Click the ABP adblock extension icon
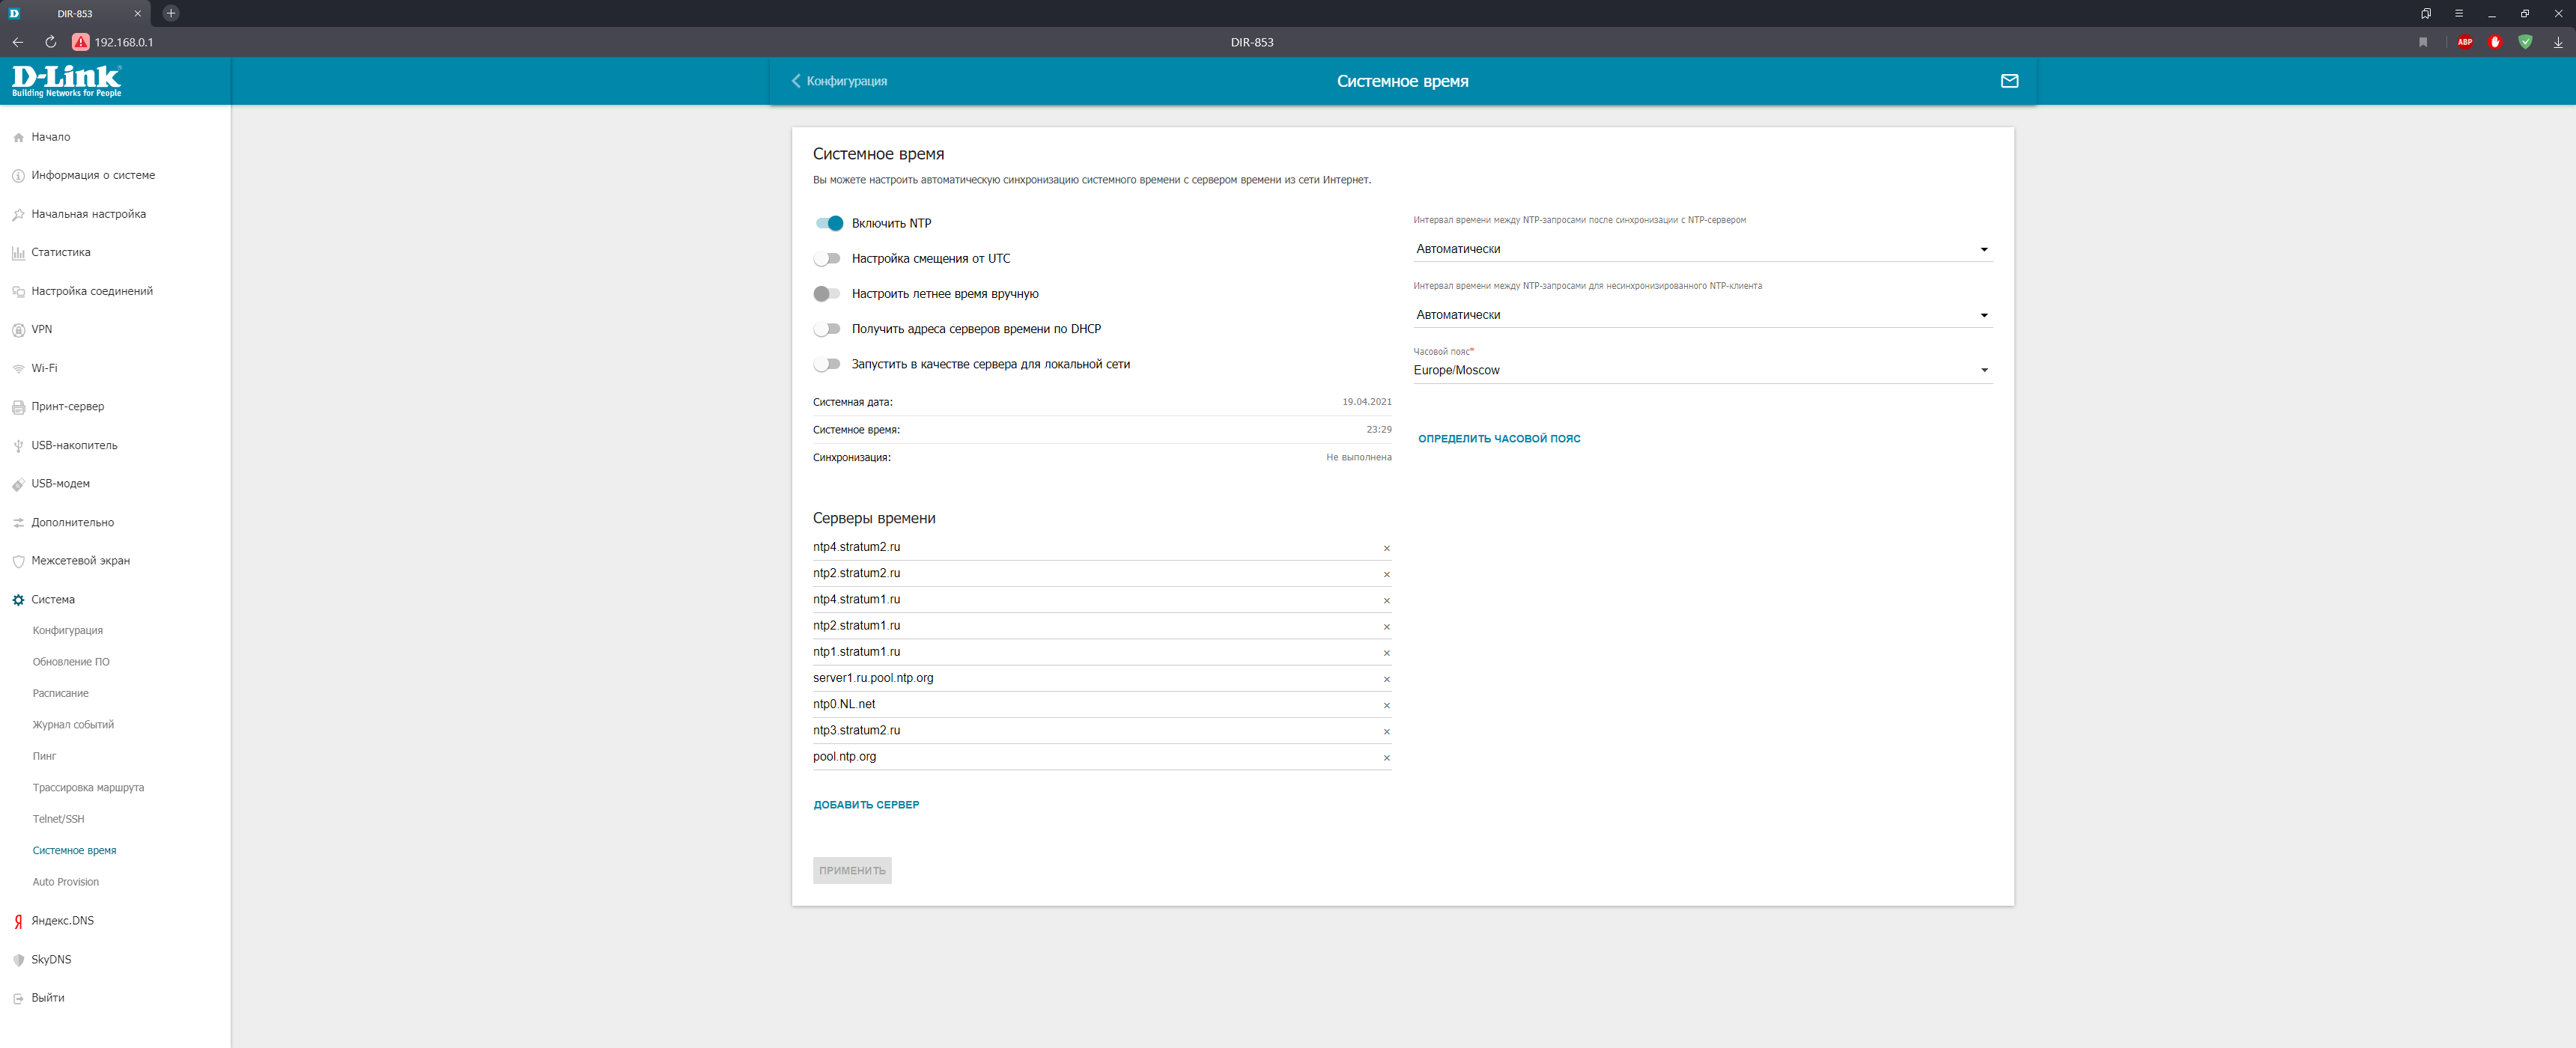Image resolution: width=2576 pixels, height=1048 pixels. pyautogui.click(x=2465, y=42)
